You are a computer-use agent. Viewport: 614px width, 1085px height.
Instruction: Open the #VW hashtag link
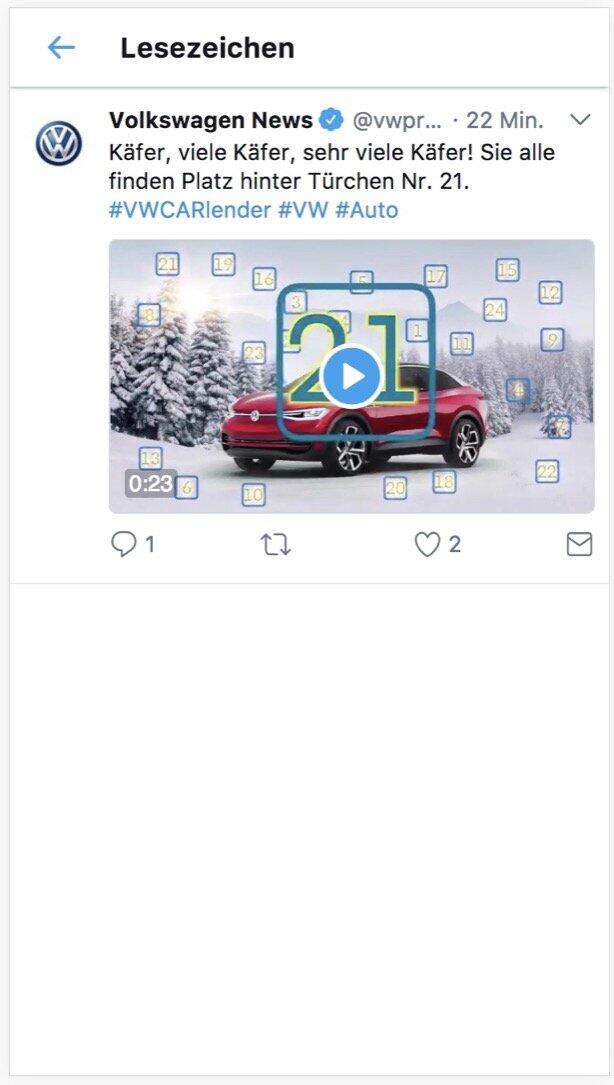point(303,210)
